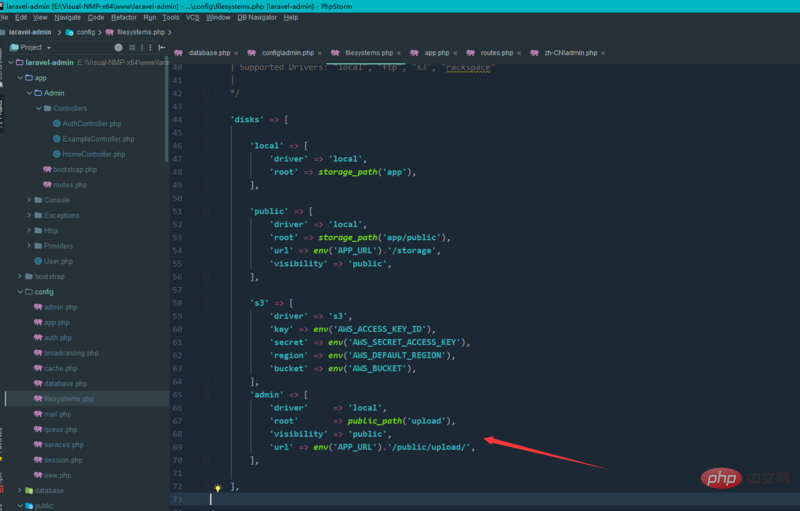Viewport: 800px width, 511px height.
Task: Expand the database folder in tree
Action: point(20,490)
